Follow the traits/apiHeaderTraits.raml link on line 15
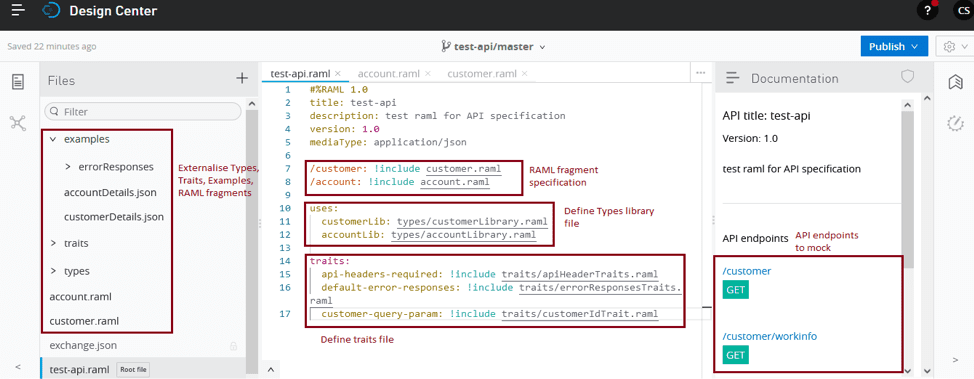Viewport: 974px width, 379px height. pos(580,274)
